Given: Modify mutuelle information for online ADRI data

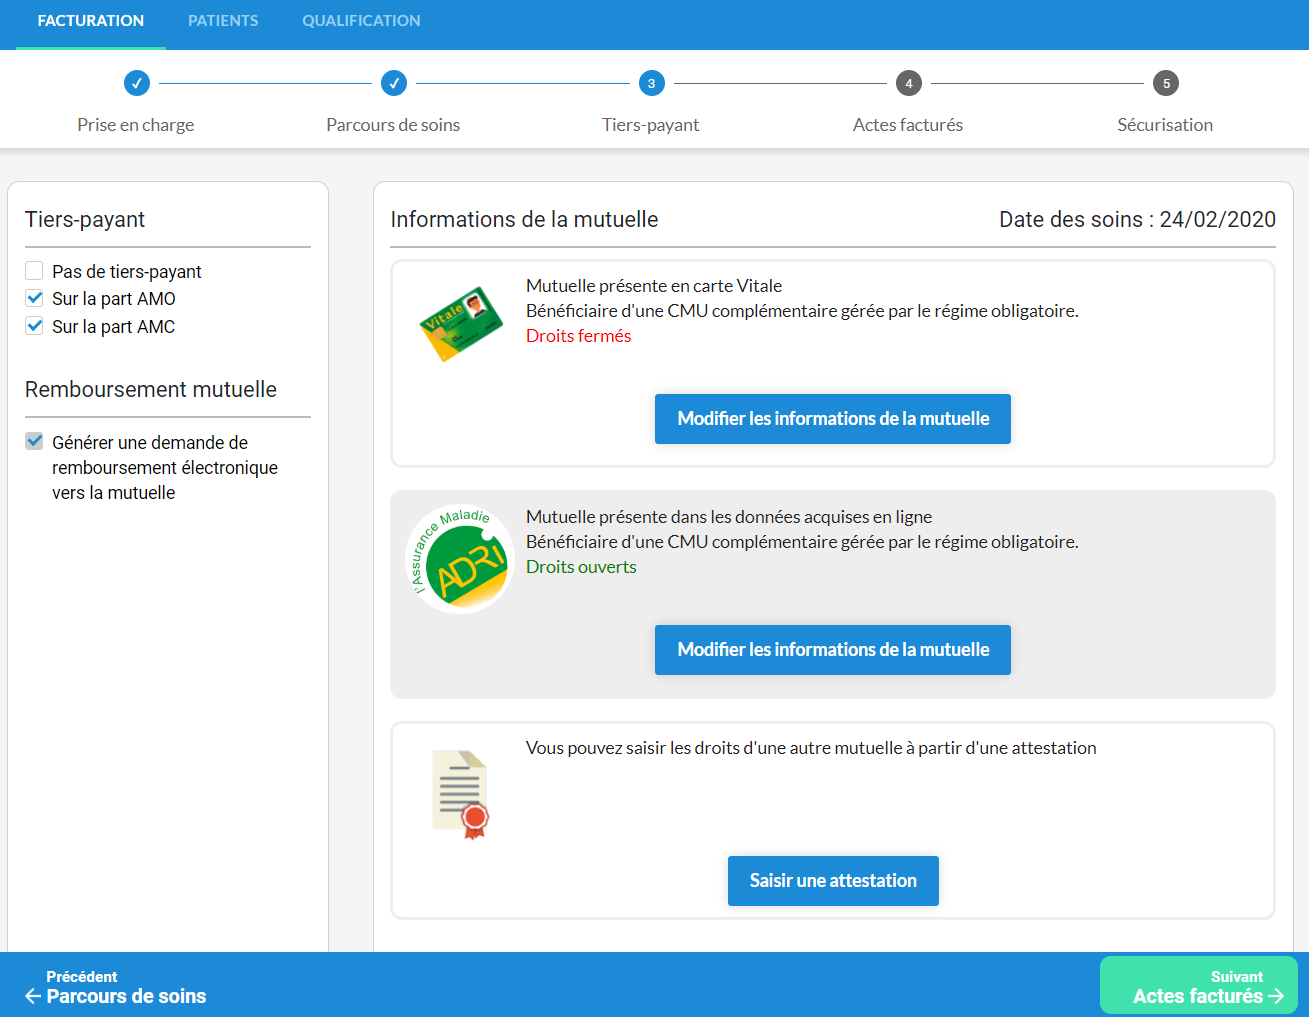Looking at the screenshot, I should (x=832, y=650).
